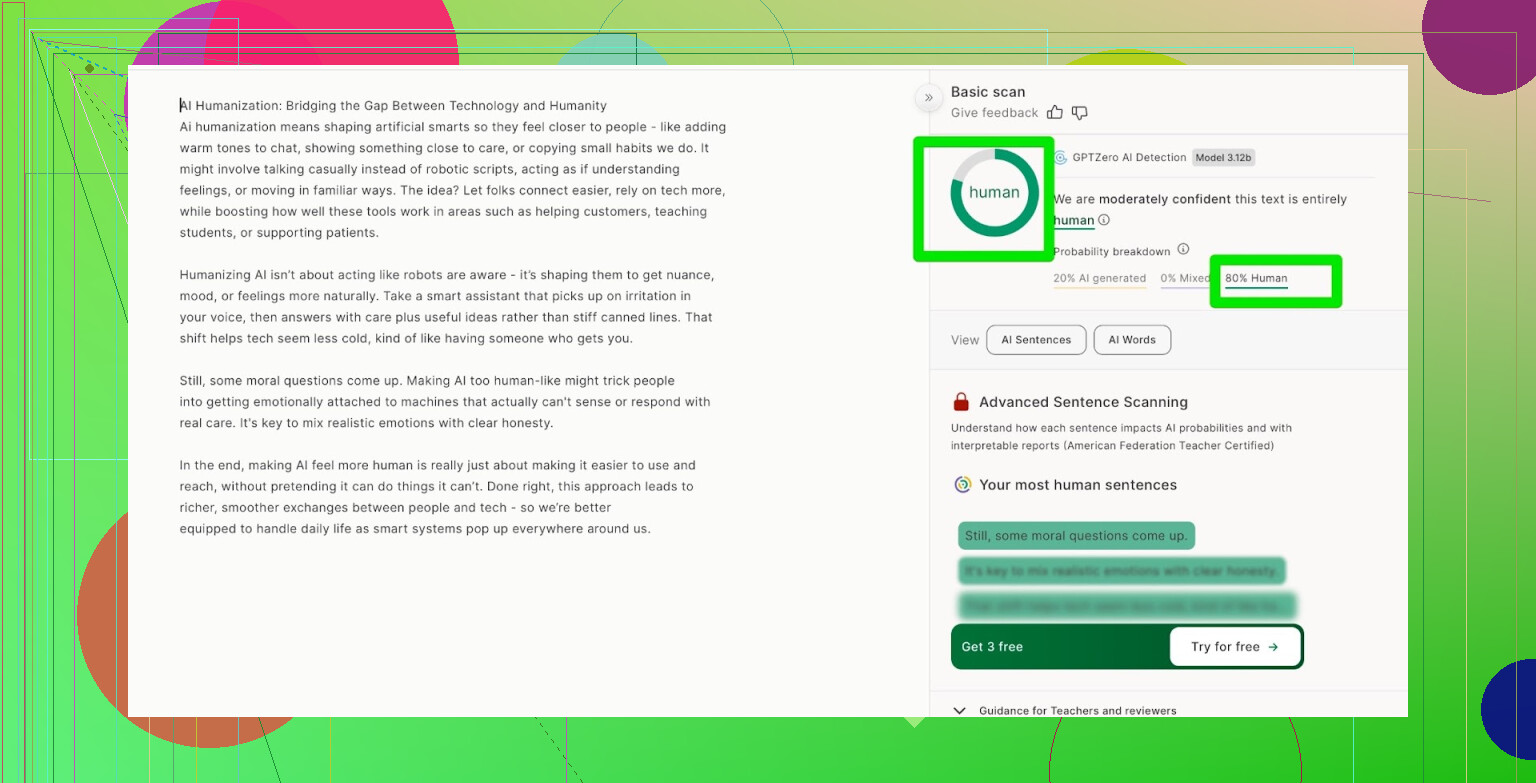The image size is (1536, 783).
Task: Click the underlined human verdict link
Action: tap(1073, 220)
